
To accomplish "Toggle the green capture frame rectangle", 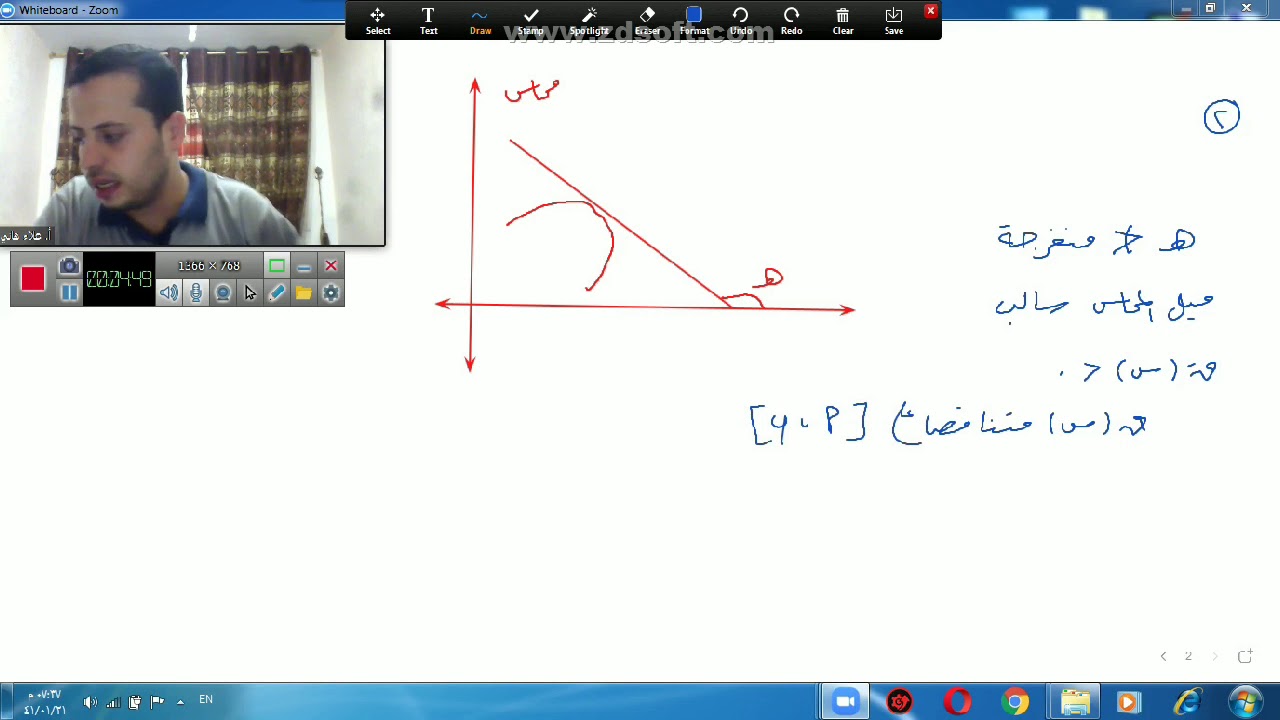I will click(277, 266).
